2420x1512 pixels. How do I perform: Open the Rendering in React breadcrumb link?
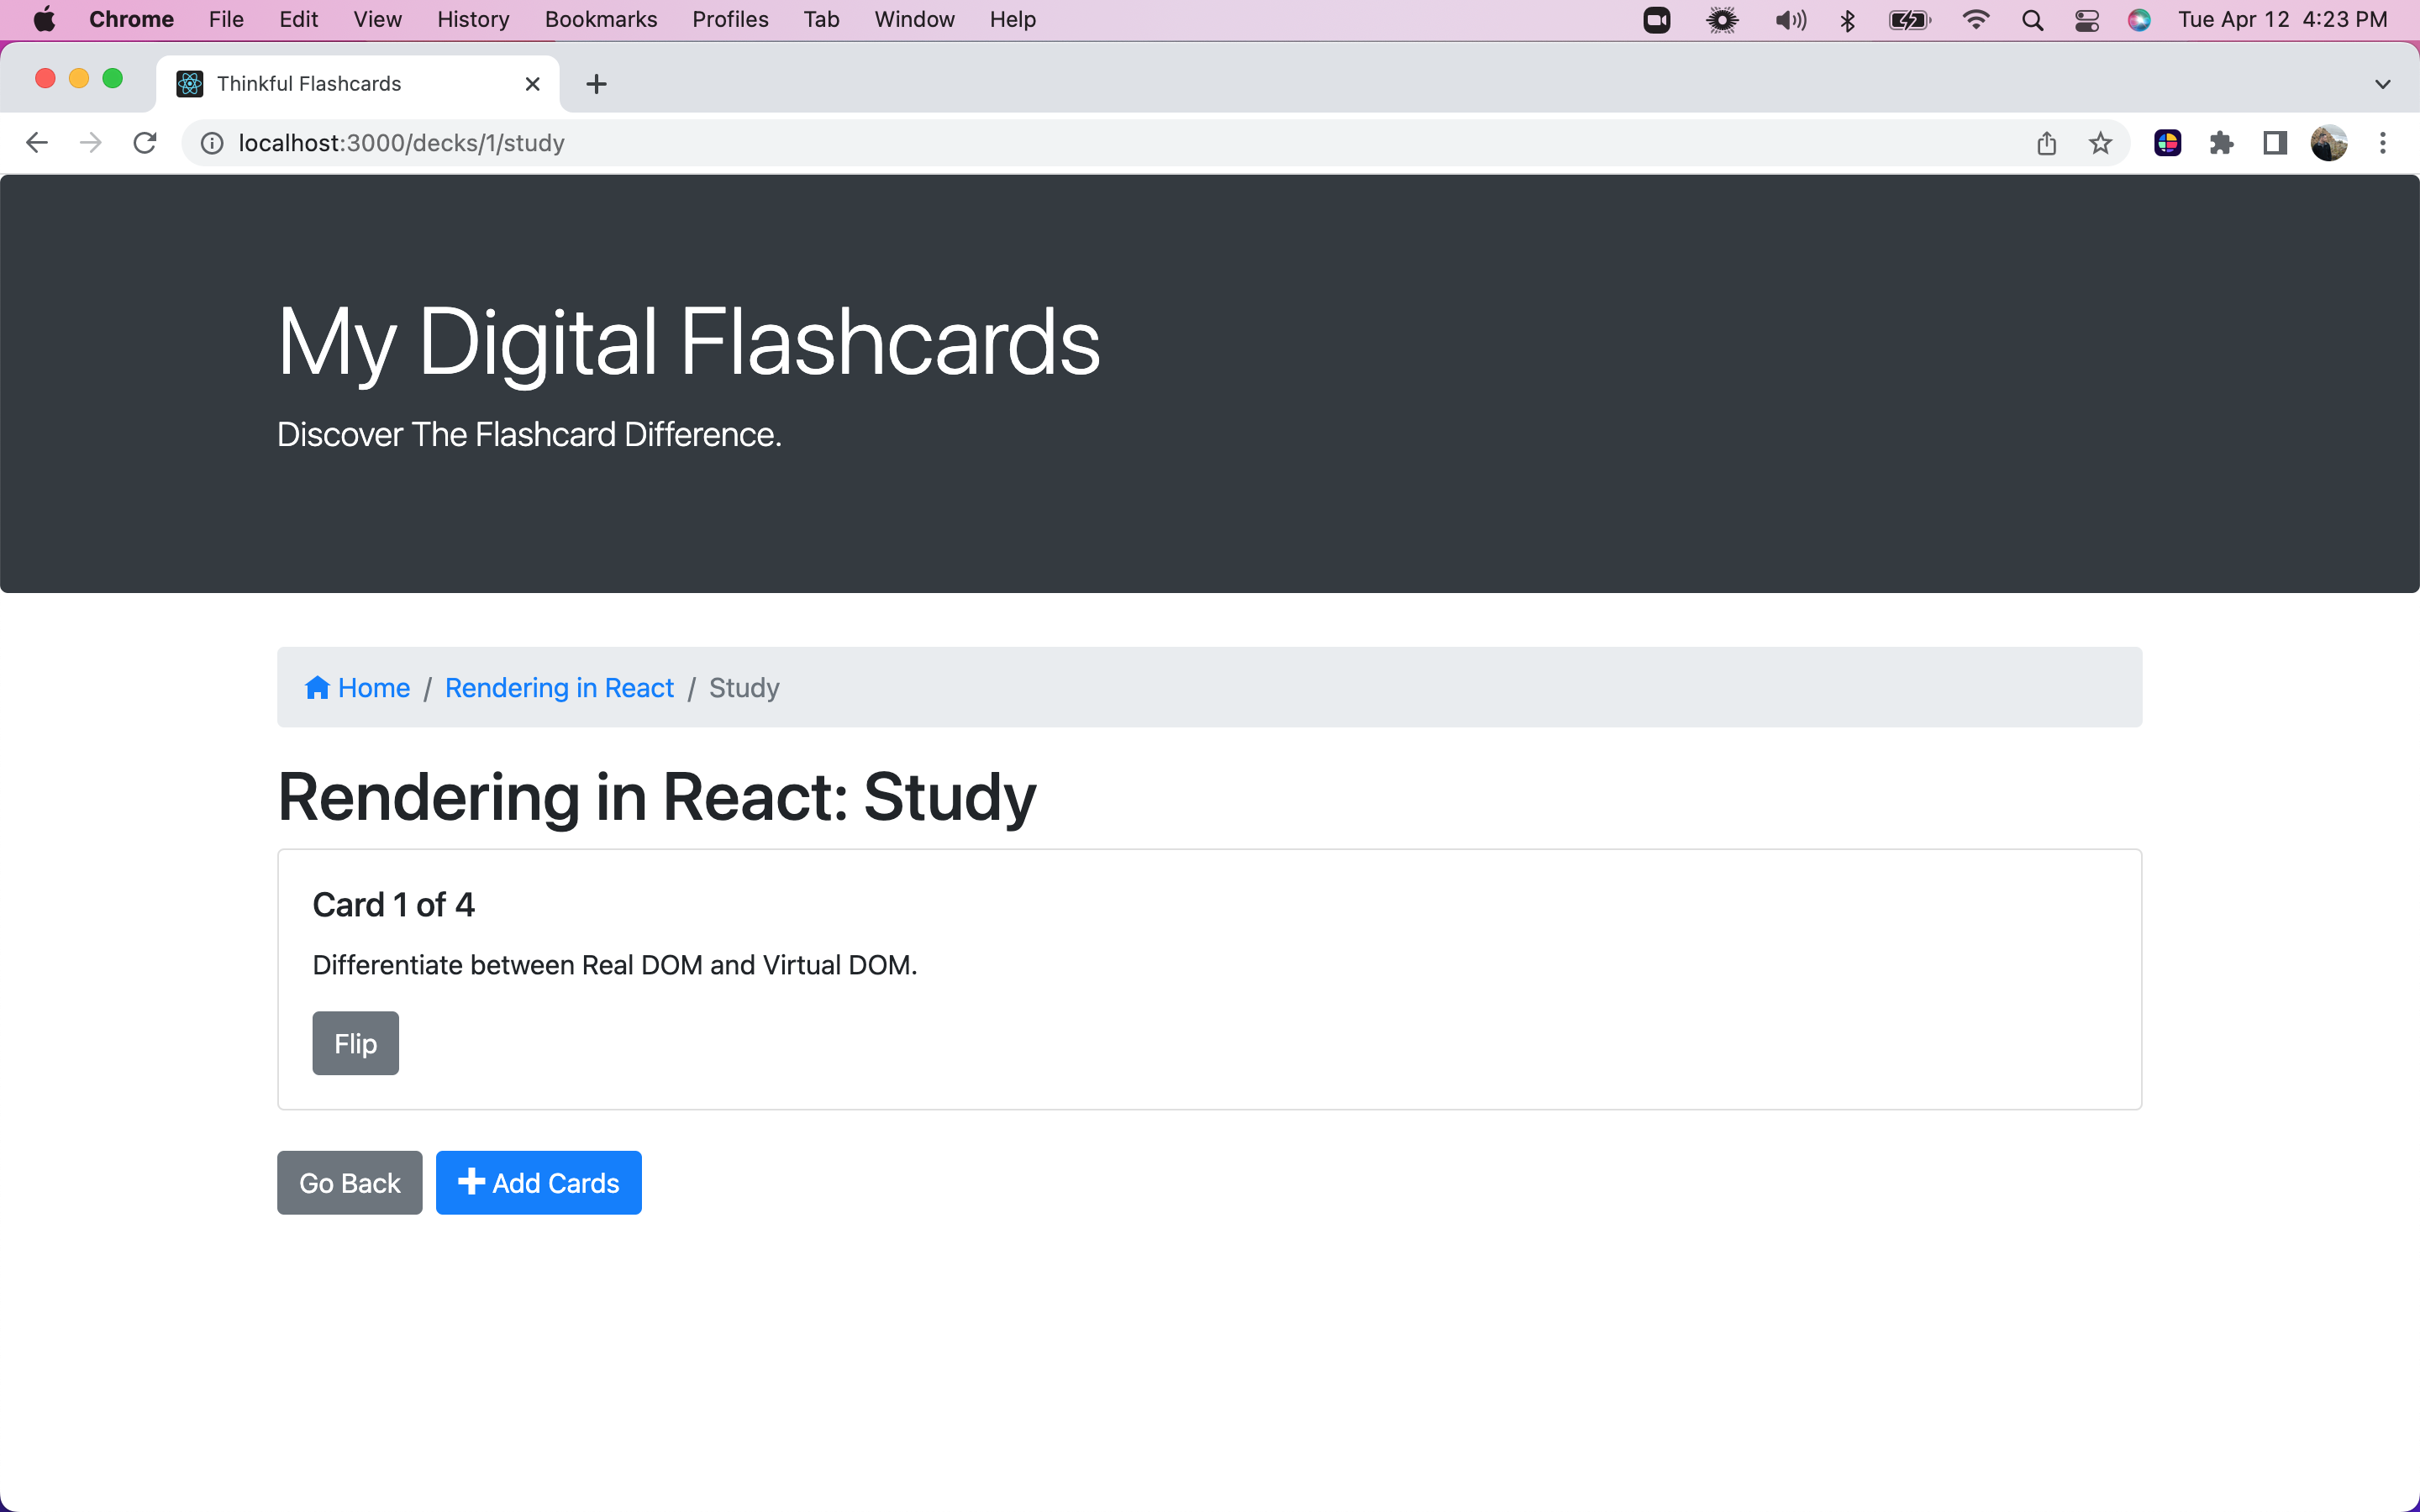[559, 688]
